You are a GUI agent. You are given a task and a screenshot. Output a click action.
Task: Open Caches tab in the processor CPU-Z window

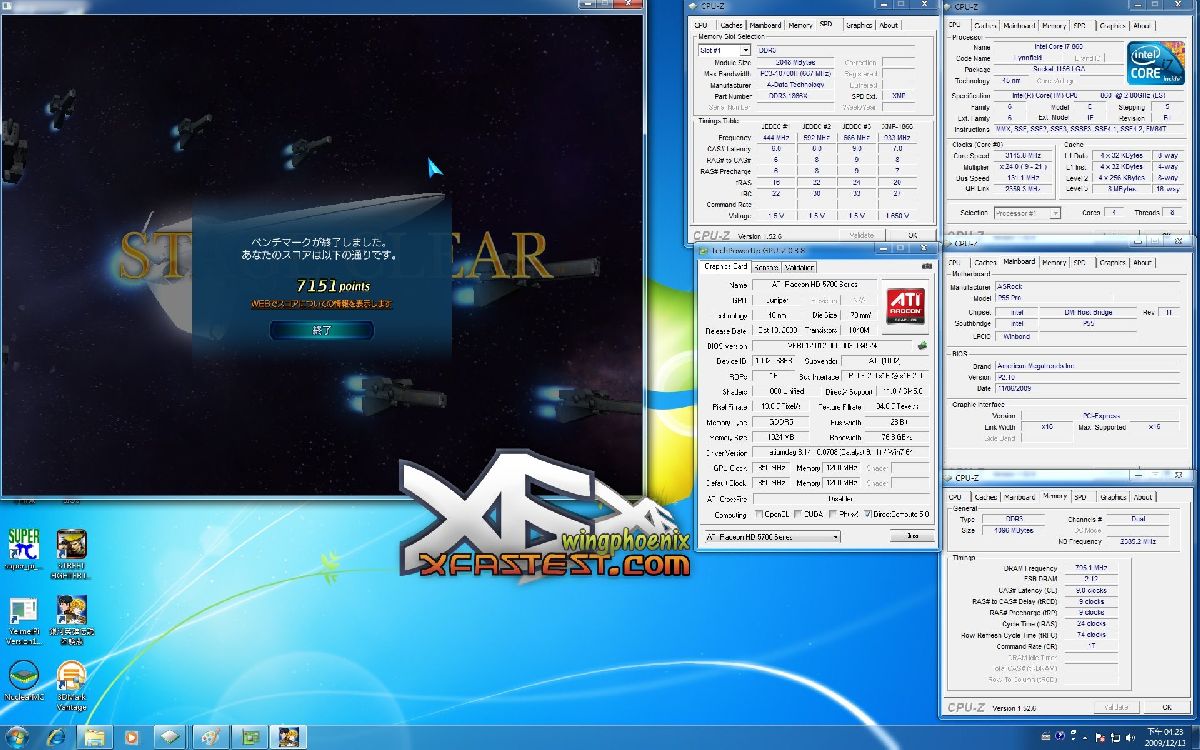click(x=985, y=26)
